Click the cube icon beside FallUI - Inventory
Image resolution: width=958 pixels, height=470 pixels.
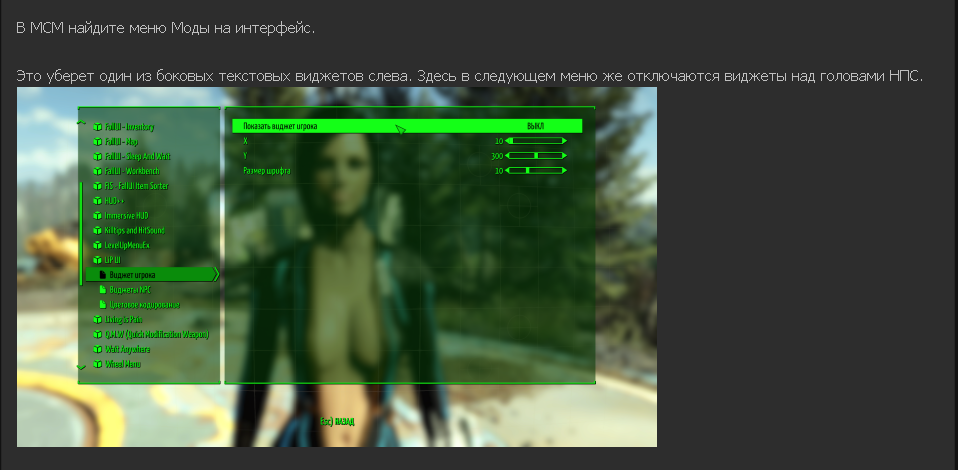[x=97, y=127]
